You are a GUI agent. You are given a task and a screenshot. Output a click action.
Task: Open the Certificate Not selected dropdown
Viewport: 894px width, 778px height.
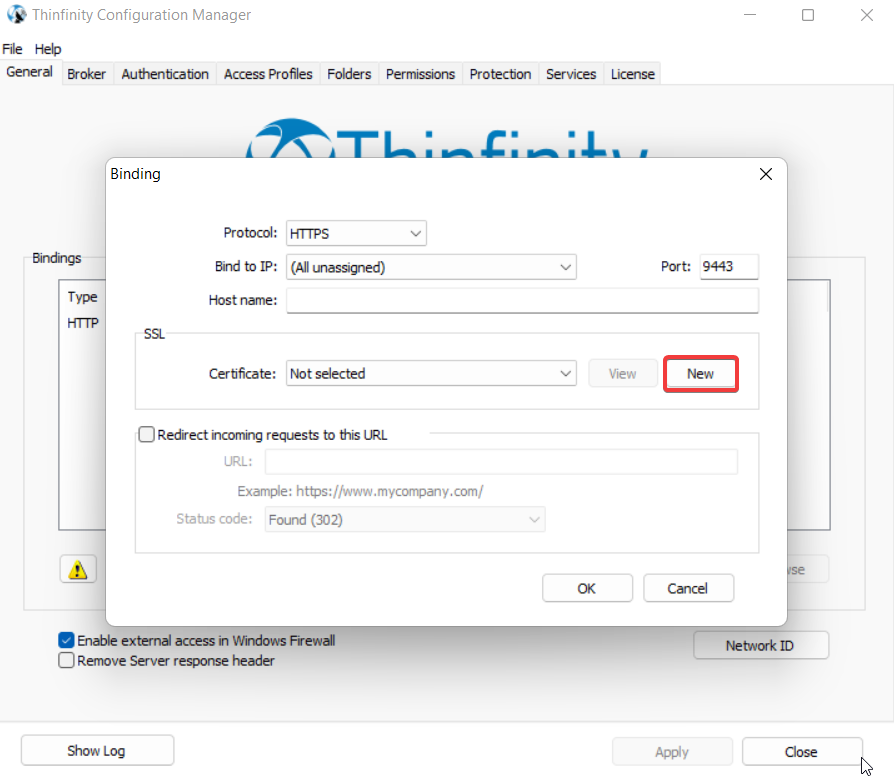pos(431,373)
